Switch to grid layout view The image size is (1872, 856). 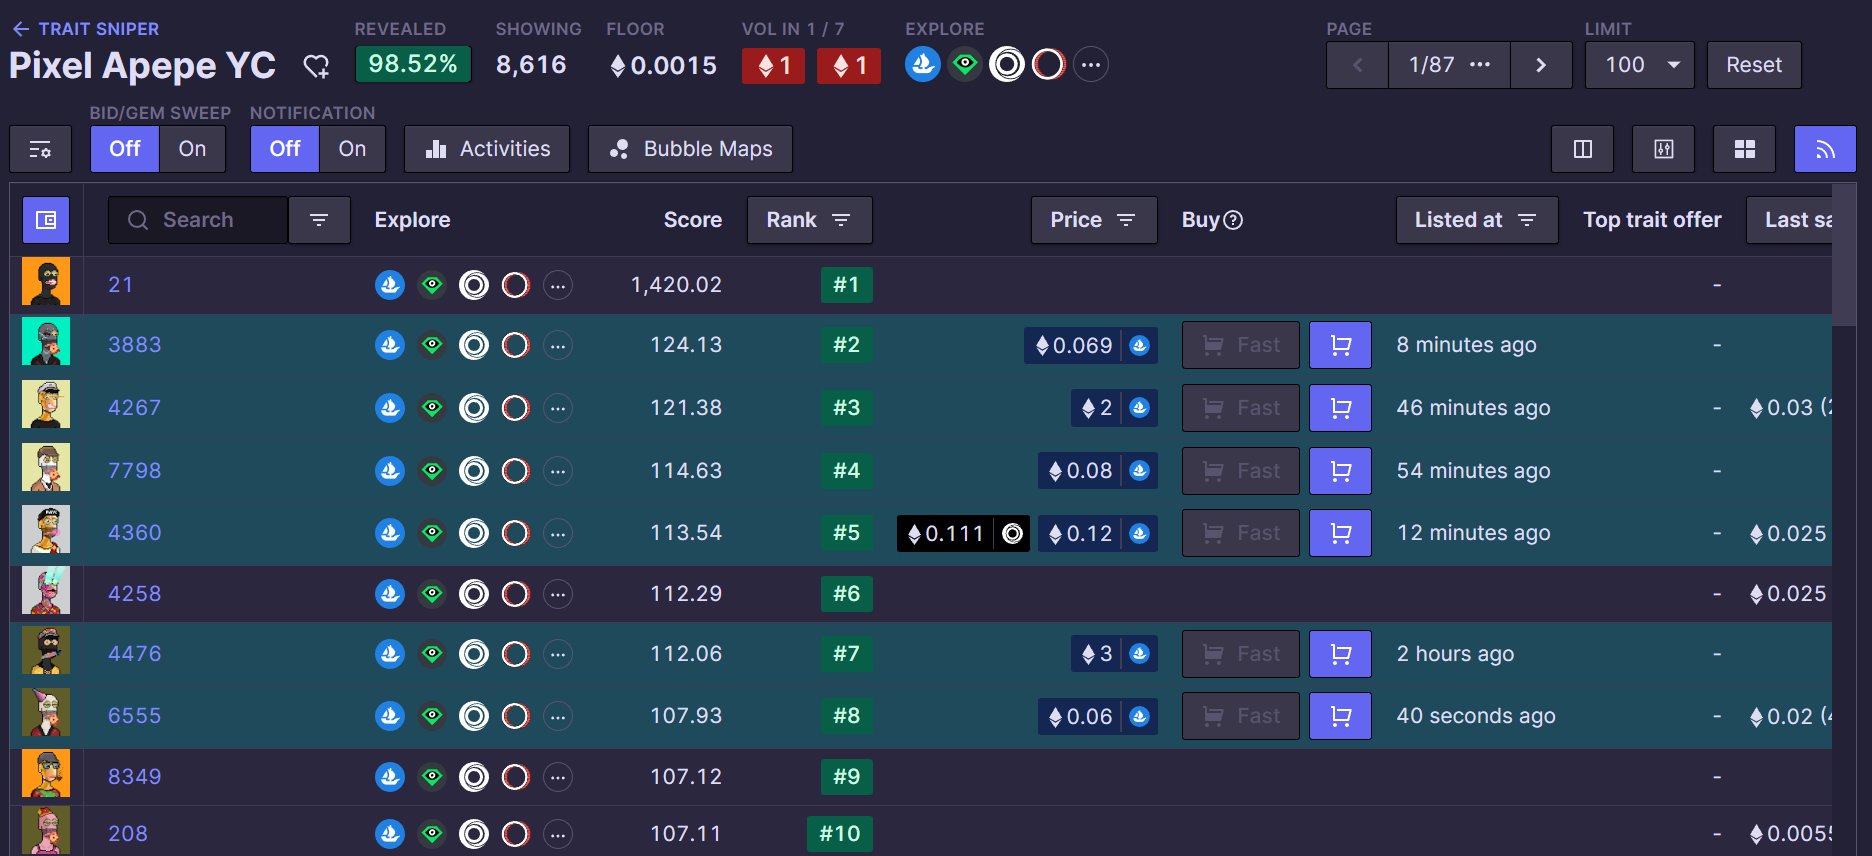(1745, 149)
